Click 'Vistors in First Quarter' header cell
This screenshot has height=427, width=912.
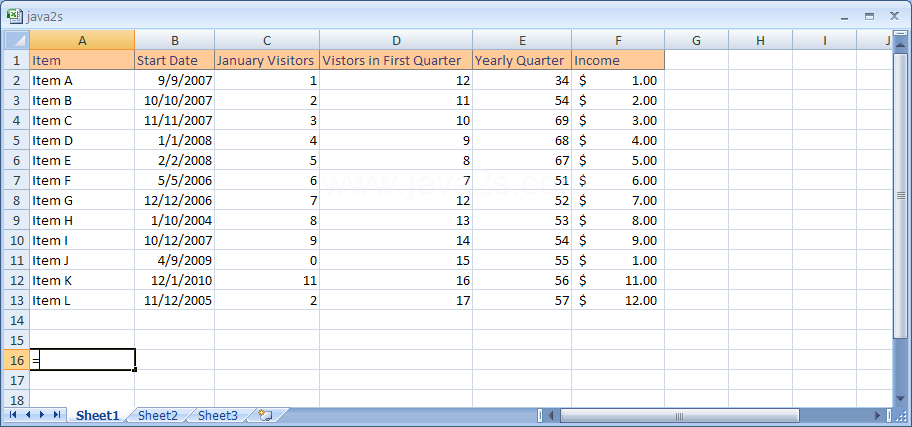coord(396,61)
